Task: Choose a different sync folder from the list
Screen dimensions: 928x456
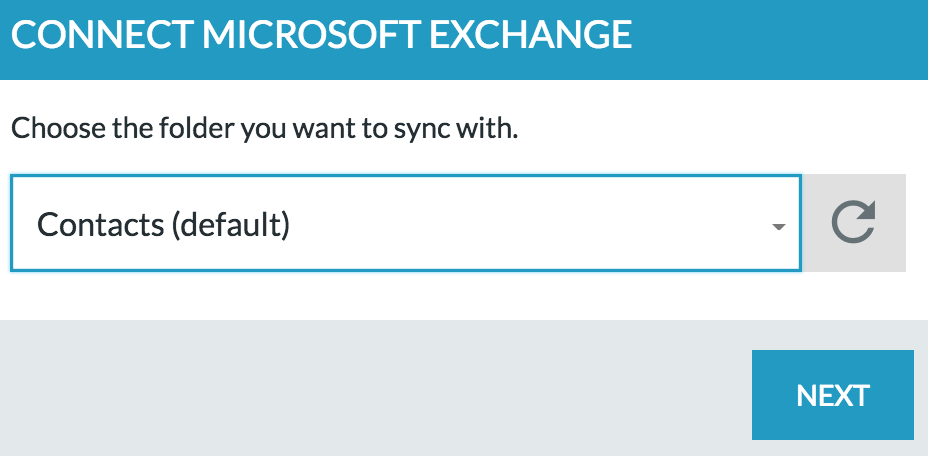Action: [x=406, y=223]
